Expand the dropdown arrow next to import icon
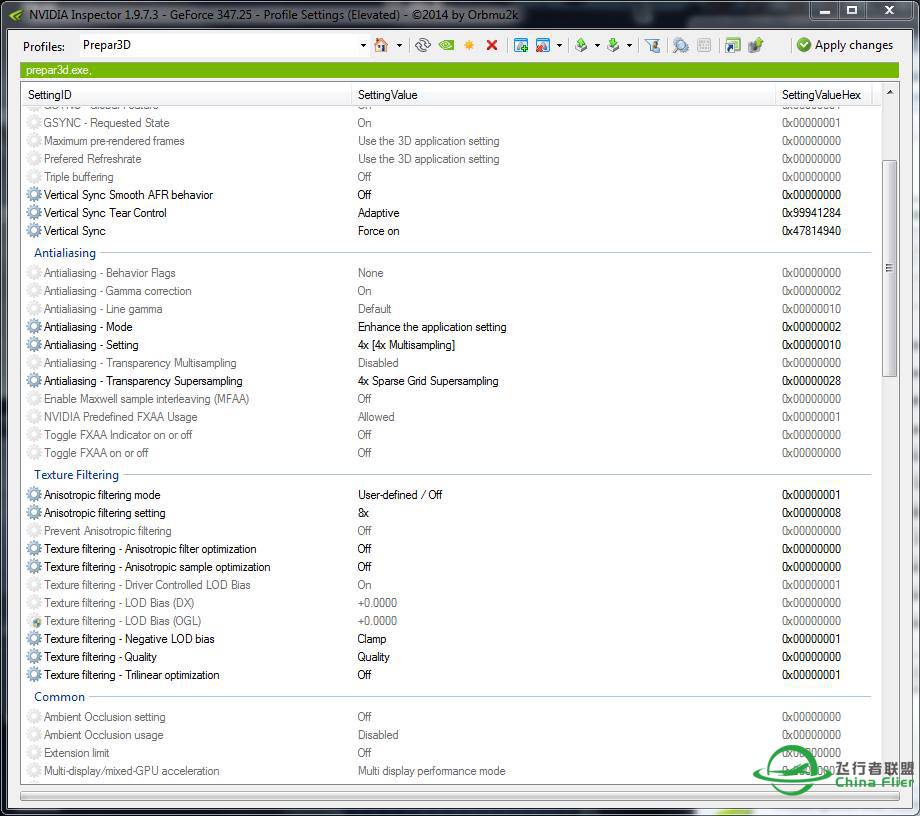Image resolution: width=920 pixels, height=816 pixels. [x=629, y=45]
